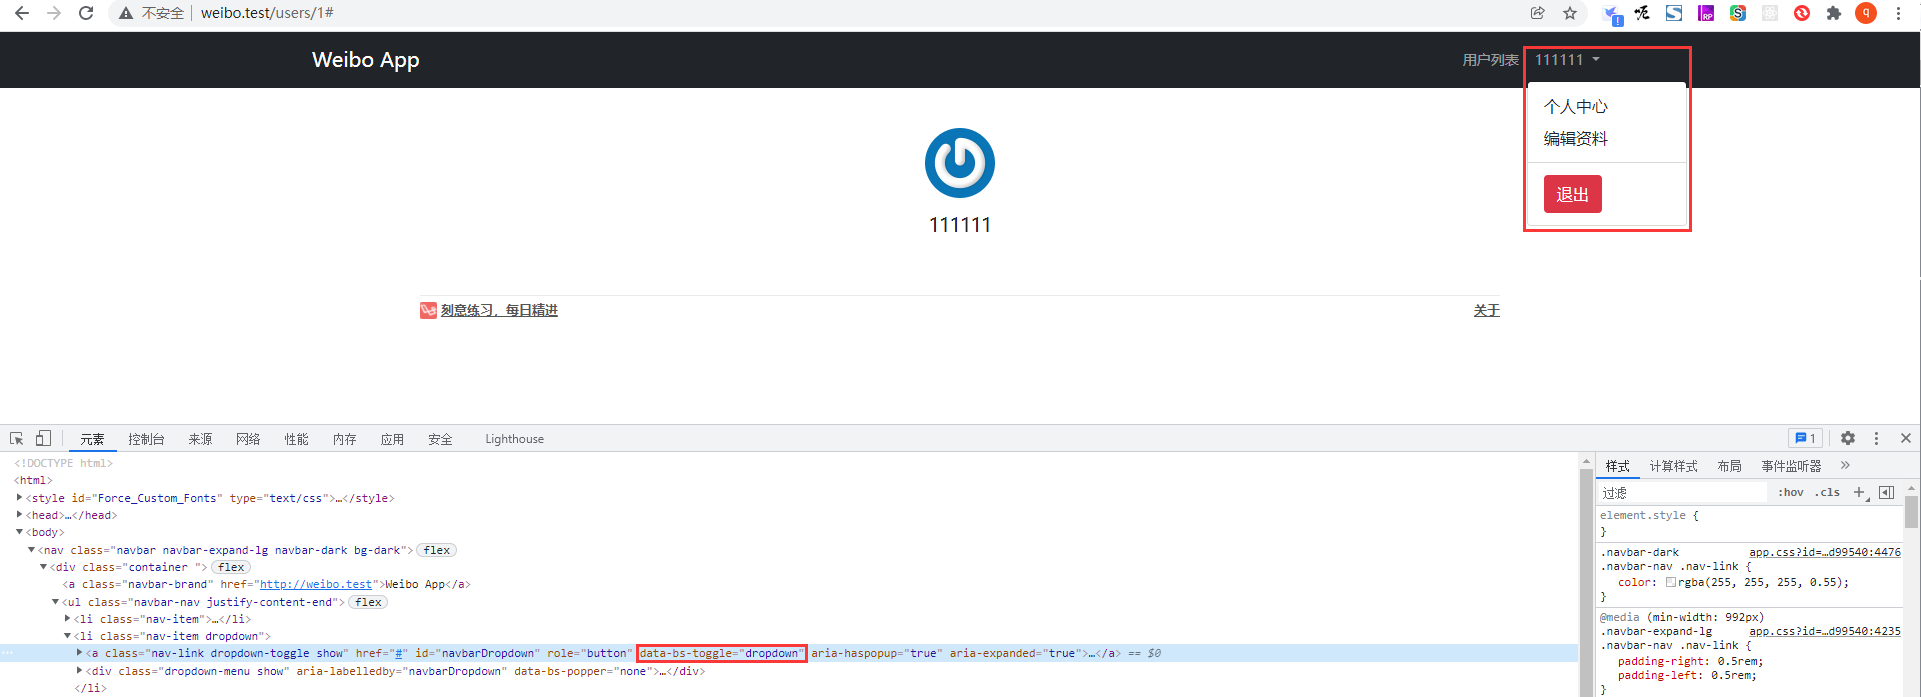
Task: Toggle the 111111 navbar dropdown
Action: (1567, 60)
